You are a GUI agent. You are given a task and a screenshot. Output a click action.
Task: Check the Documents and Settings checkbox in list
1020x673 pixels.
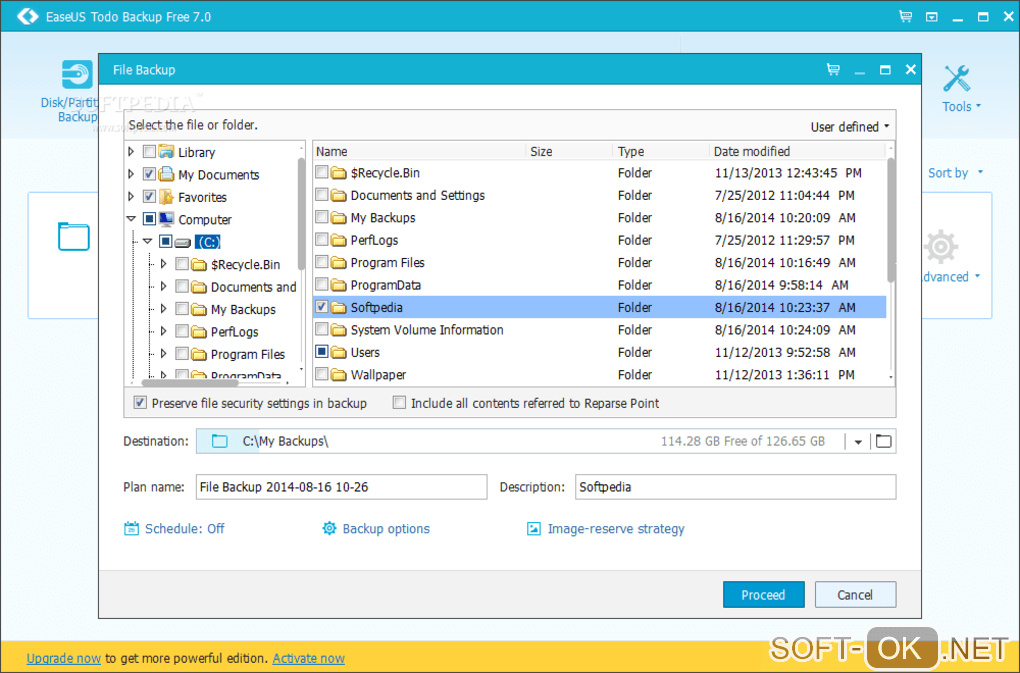coord(321,194)
